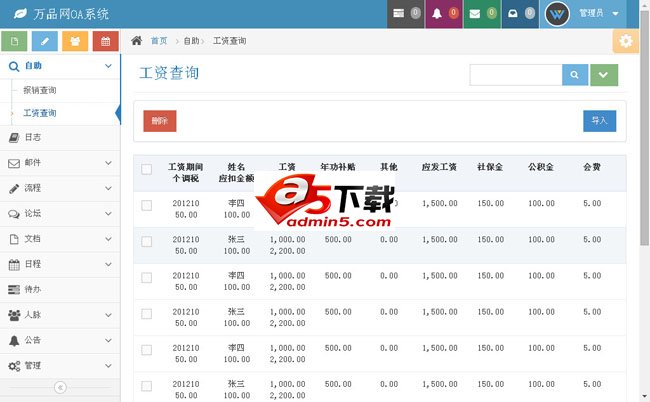This screenshot has height=402, width=650.
Task: Click the green document shortcut button
Action: [x=15, y=41]
